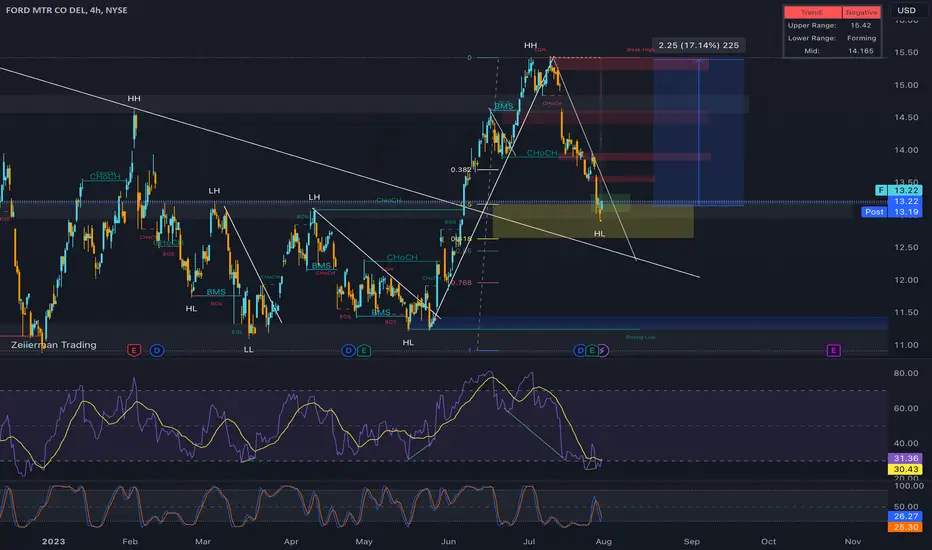Viewport: 932px width, 550px height.
Task: Click the 25.30 stochastic value label
Action: coord(905,527)
